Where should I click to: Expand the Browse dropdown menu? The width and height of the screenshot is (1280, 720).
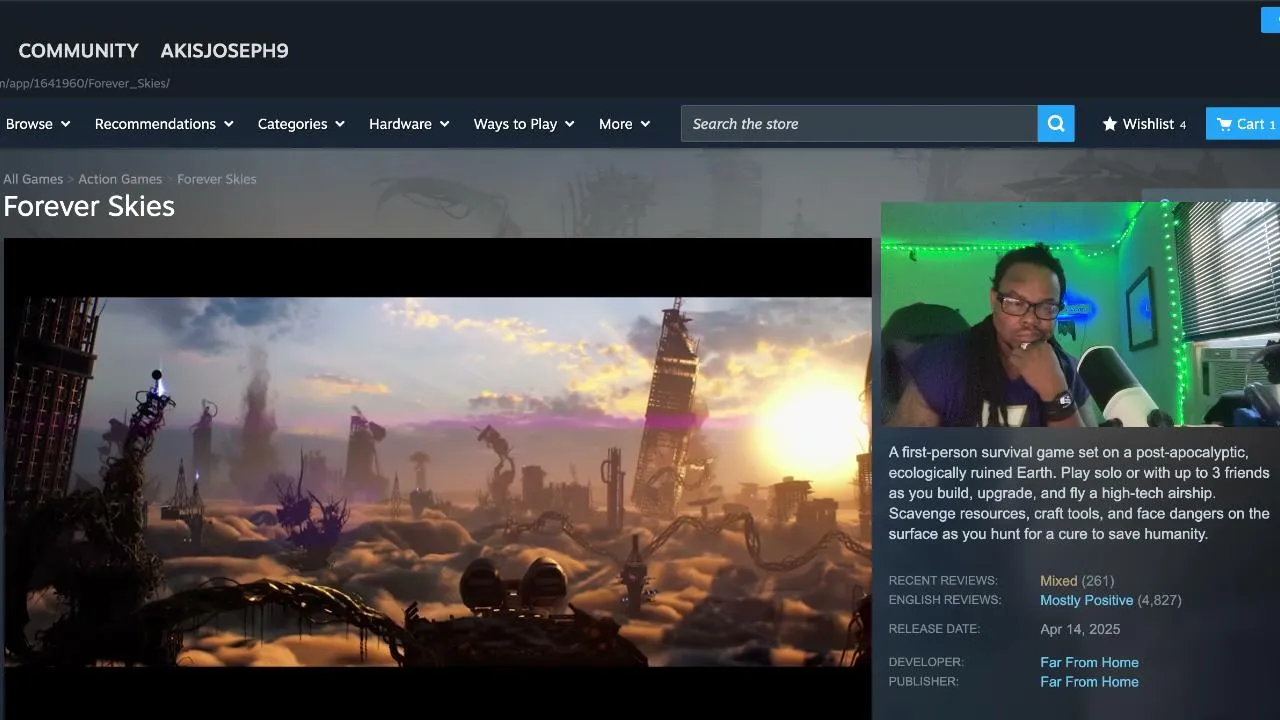point(38,124)
